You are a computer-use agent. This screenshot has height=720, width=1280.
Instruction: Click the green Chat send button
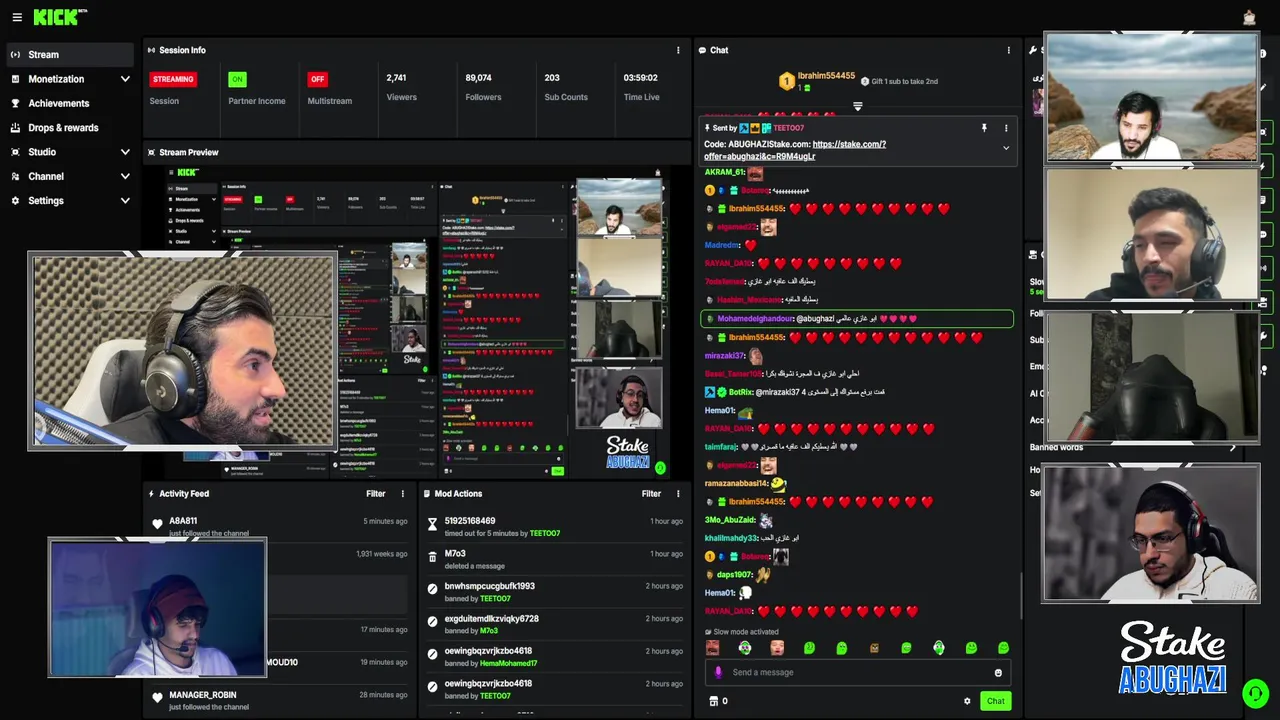coord(995,701)
